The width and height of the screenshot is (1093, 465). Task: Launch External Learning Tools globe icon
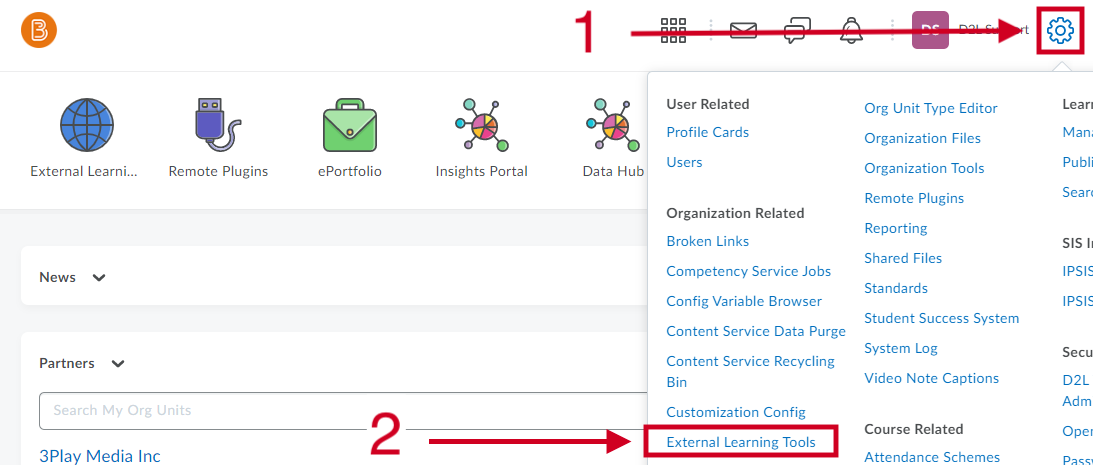86,125
